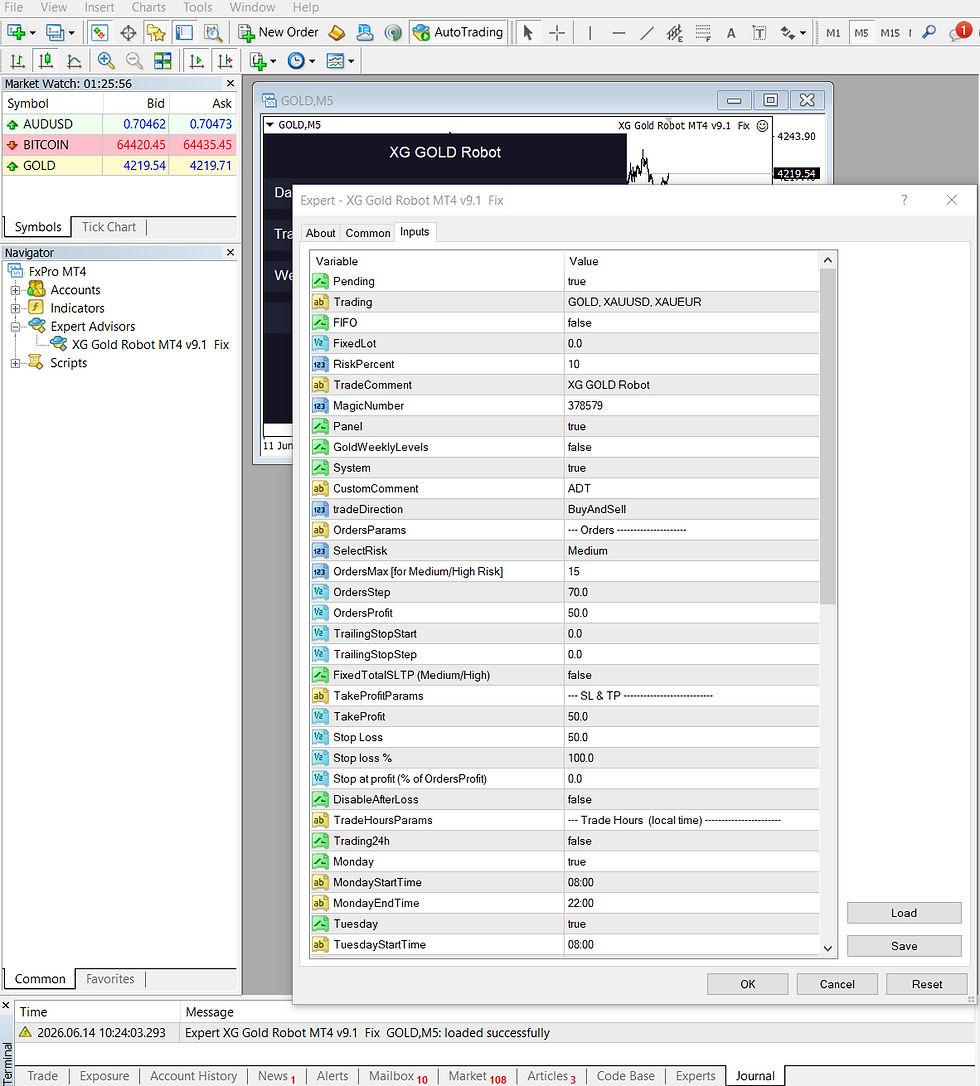Select XG Gold Robot MT4 v9.1 in Navigator
The image size is (980, 1086).
pos(150,344)
